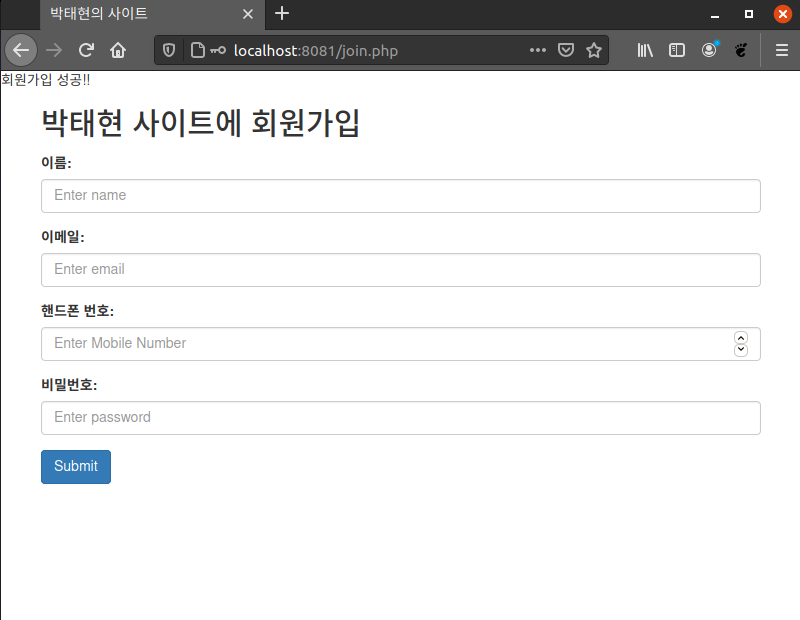Viewport: 800px width, 620px height.
Task: Click the forward navigation arrow
Action: click(54, 50)
